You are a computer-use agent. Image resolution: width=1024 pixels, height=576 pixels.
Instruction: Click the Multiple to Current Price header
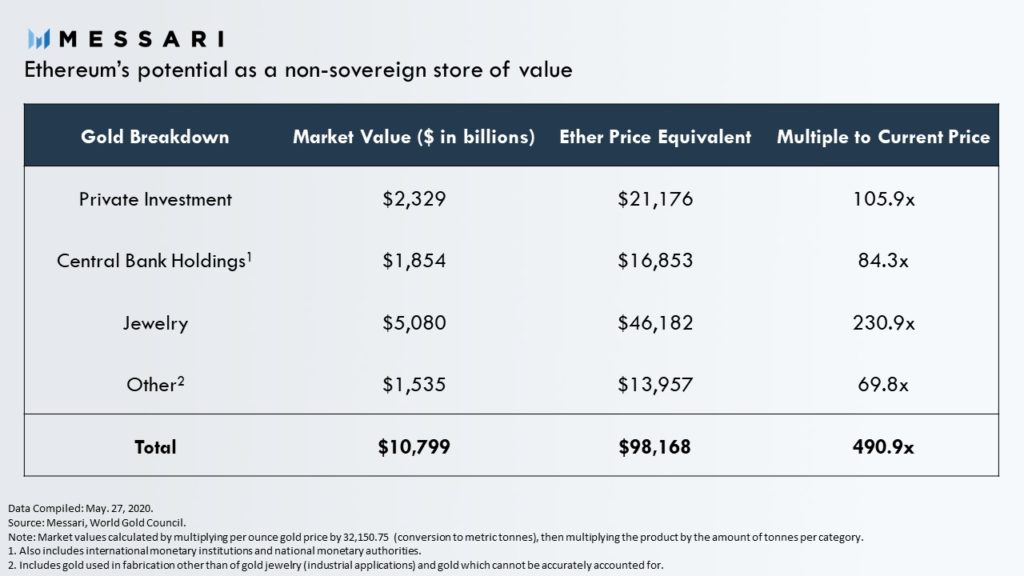tap(883, 136)
